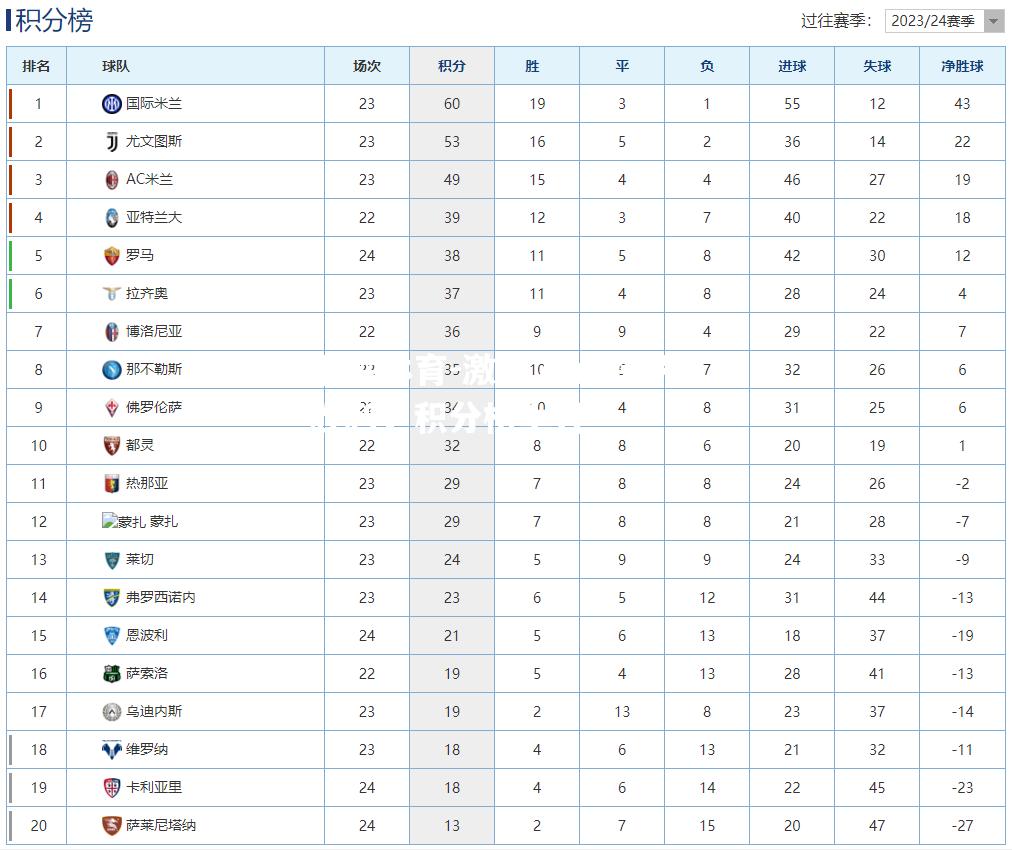Click the 乌迪内斯 team name
The width and height of the screenshot is (1012, 850).
click(x=154, y=711)
